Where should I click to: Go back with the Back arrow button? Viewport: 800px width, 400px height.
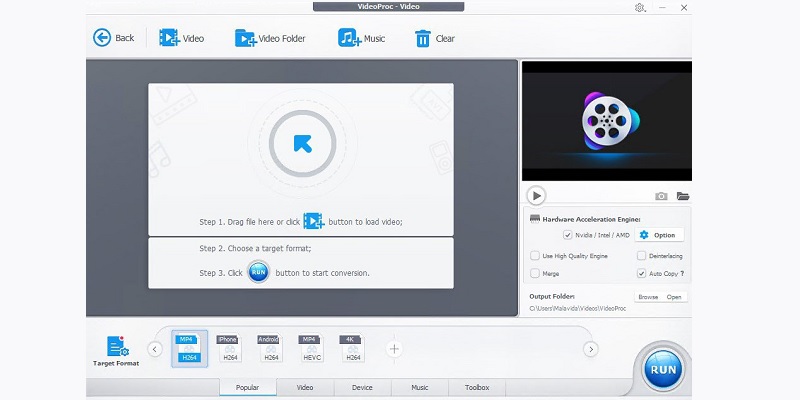pos(113,38)
